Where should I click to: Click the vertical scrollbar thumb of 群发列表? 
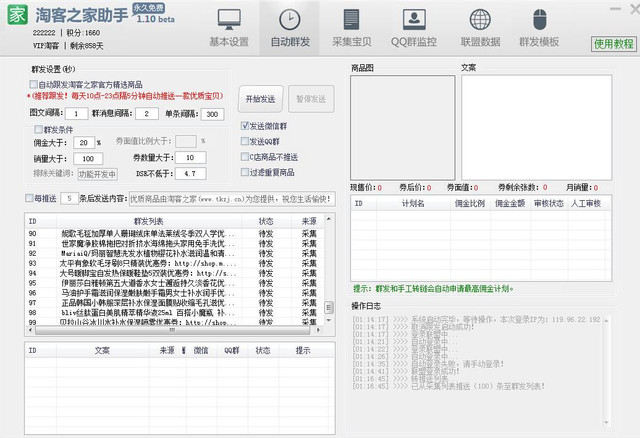click(x=329, y=307)
